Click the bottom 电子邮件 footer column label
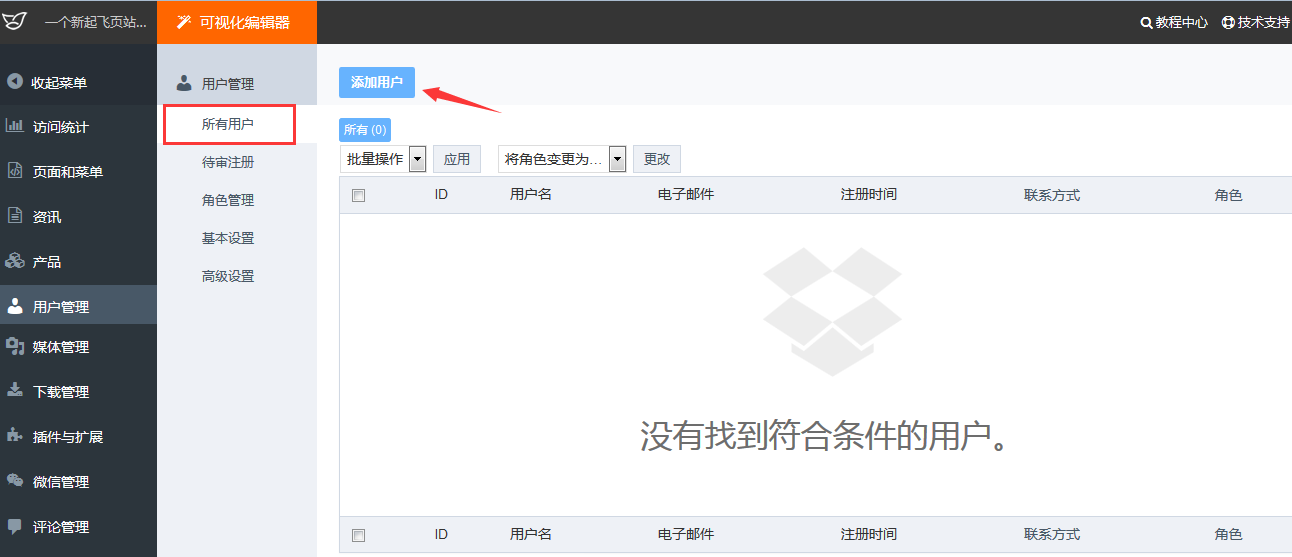 pos(686,534)
